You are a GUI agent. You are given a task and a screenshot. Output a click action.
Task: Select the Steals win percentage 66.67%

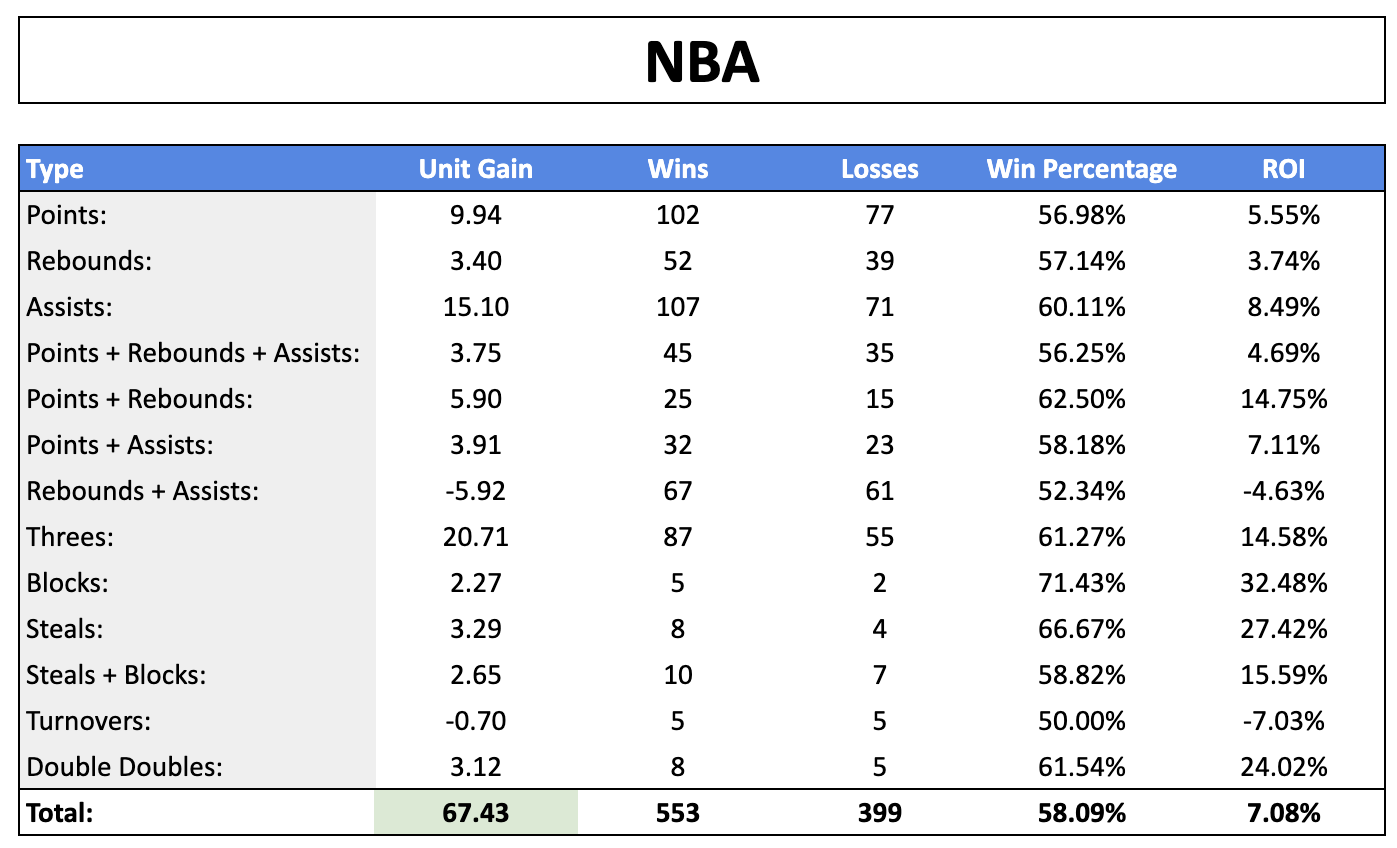pos(1081,629)
